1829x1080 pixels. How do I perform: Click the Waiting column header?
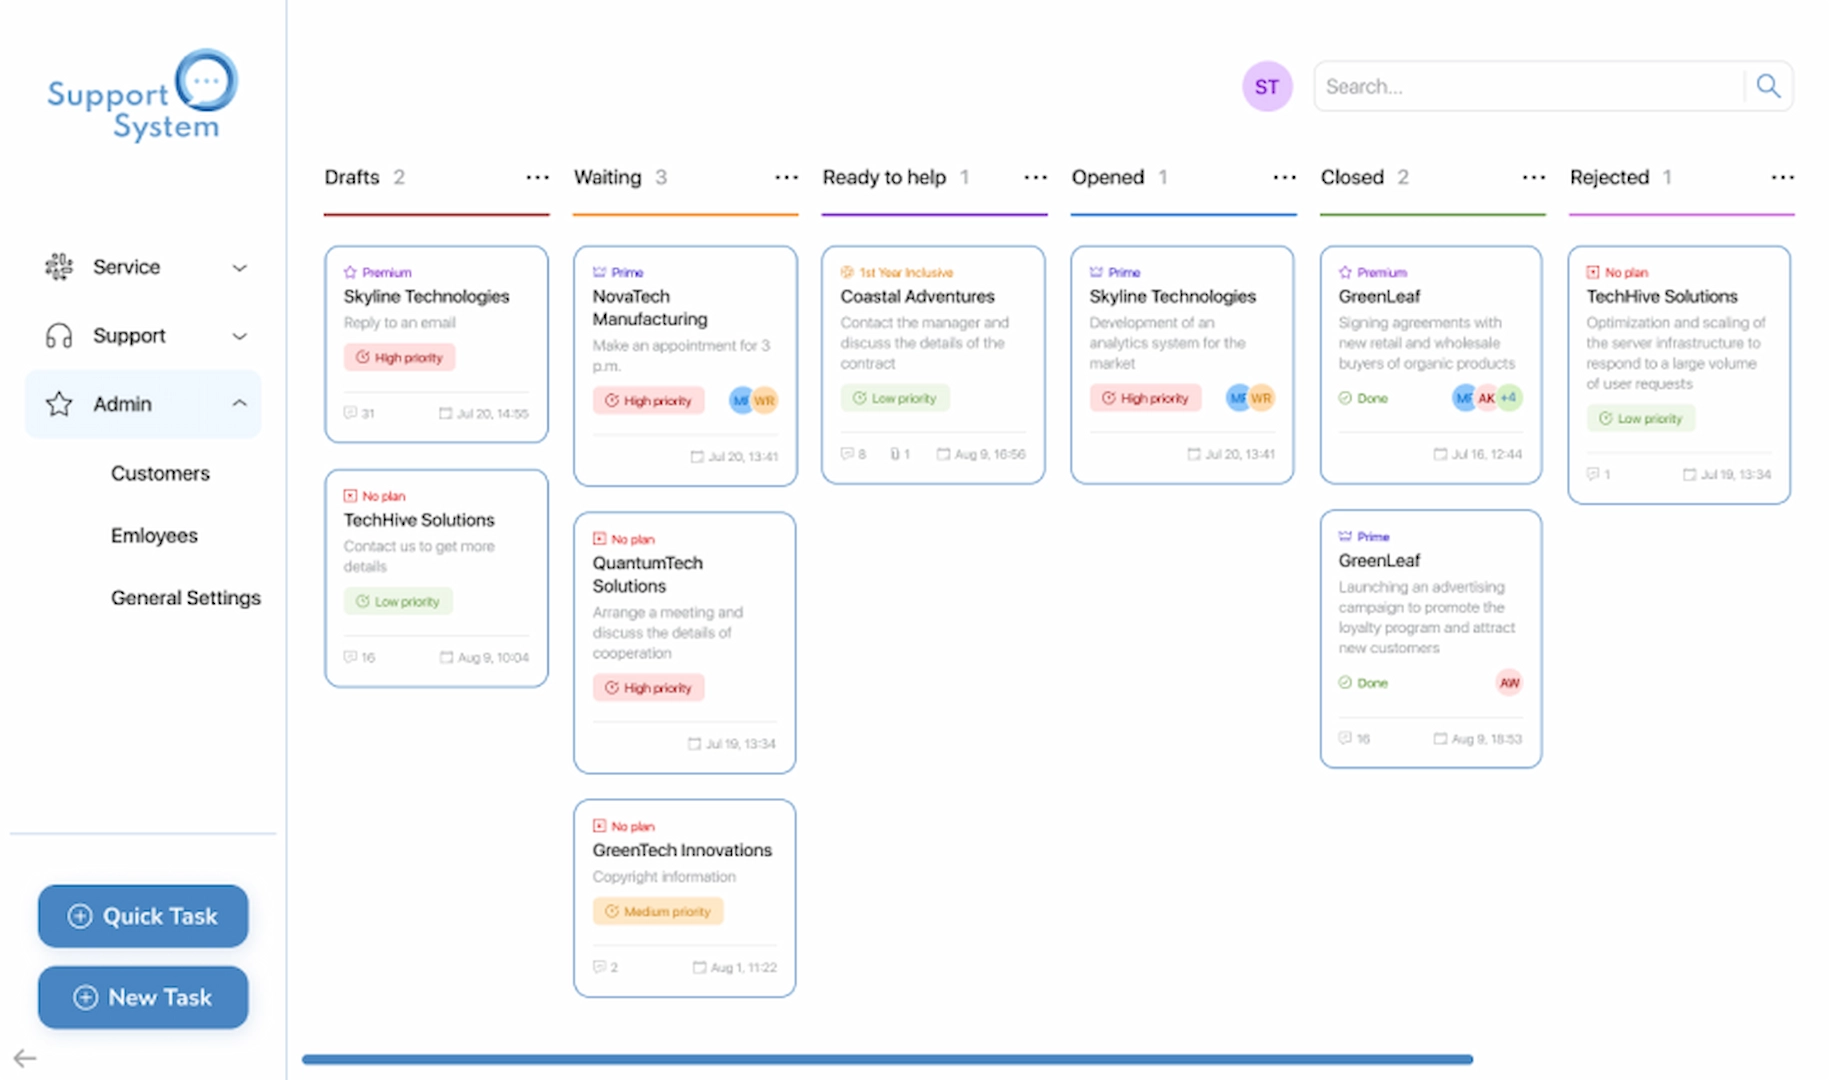[x=607, y=177]
